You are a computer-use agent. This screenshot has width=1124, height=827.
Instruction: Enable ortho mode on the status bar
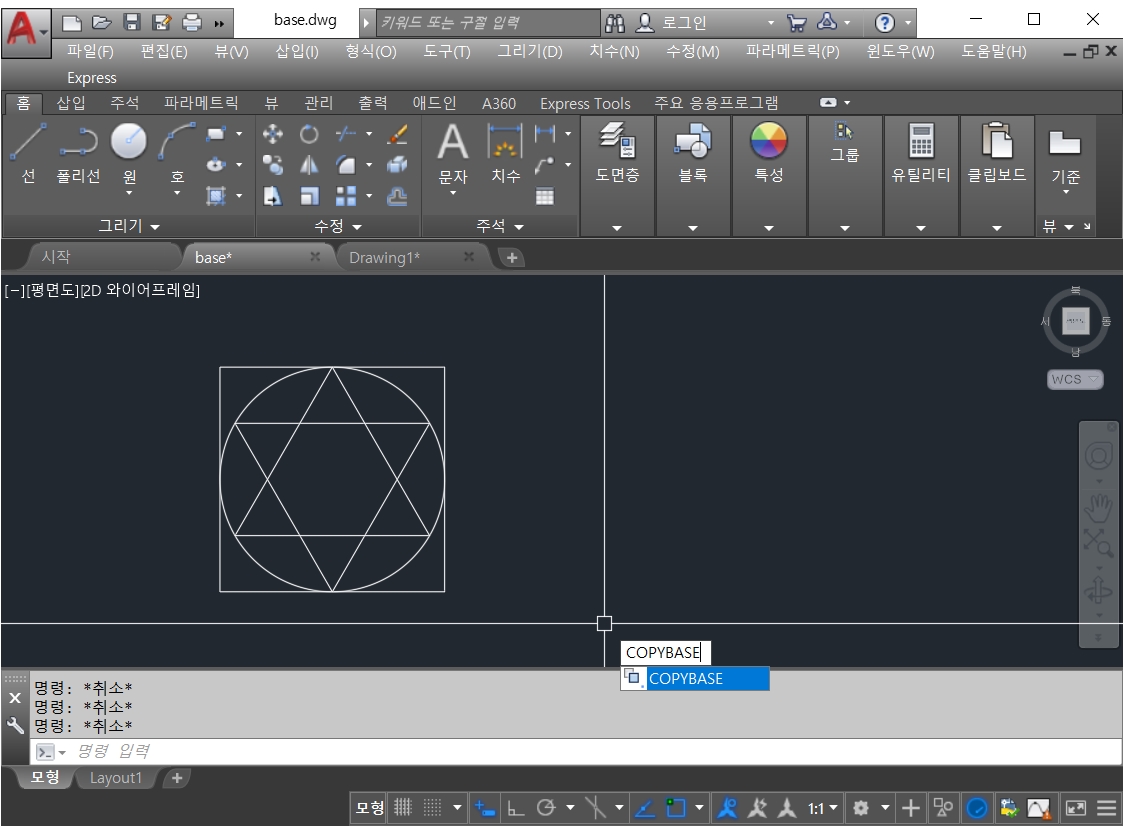(x=513, y=807)
